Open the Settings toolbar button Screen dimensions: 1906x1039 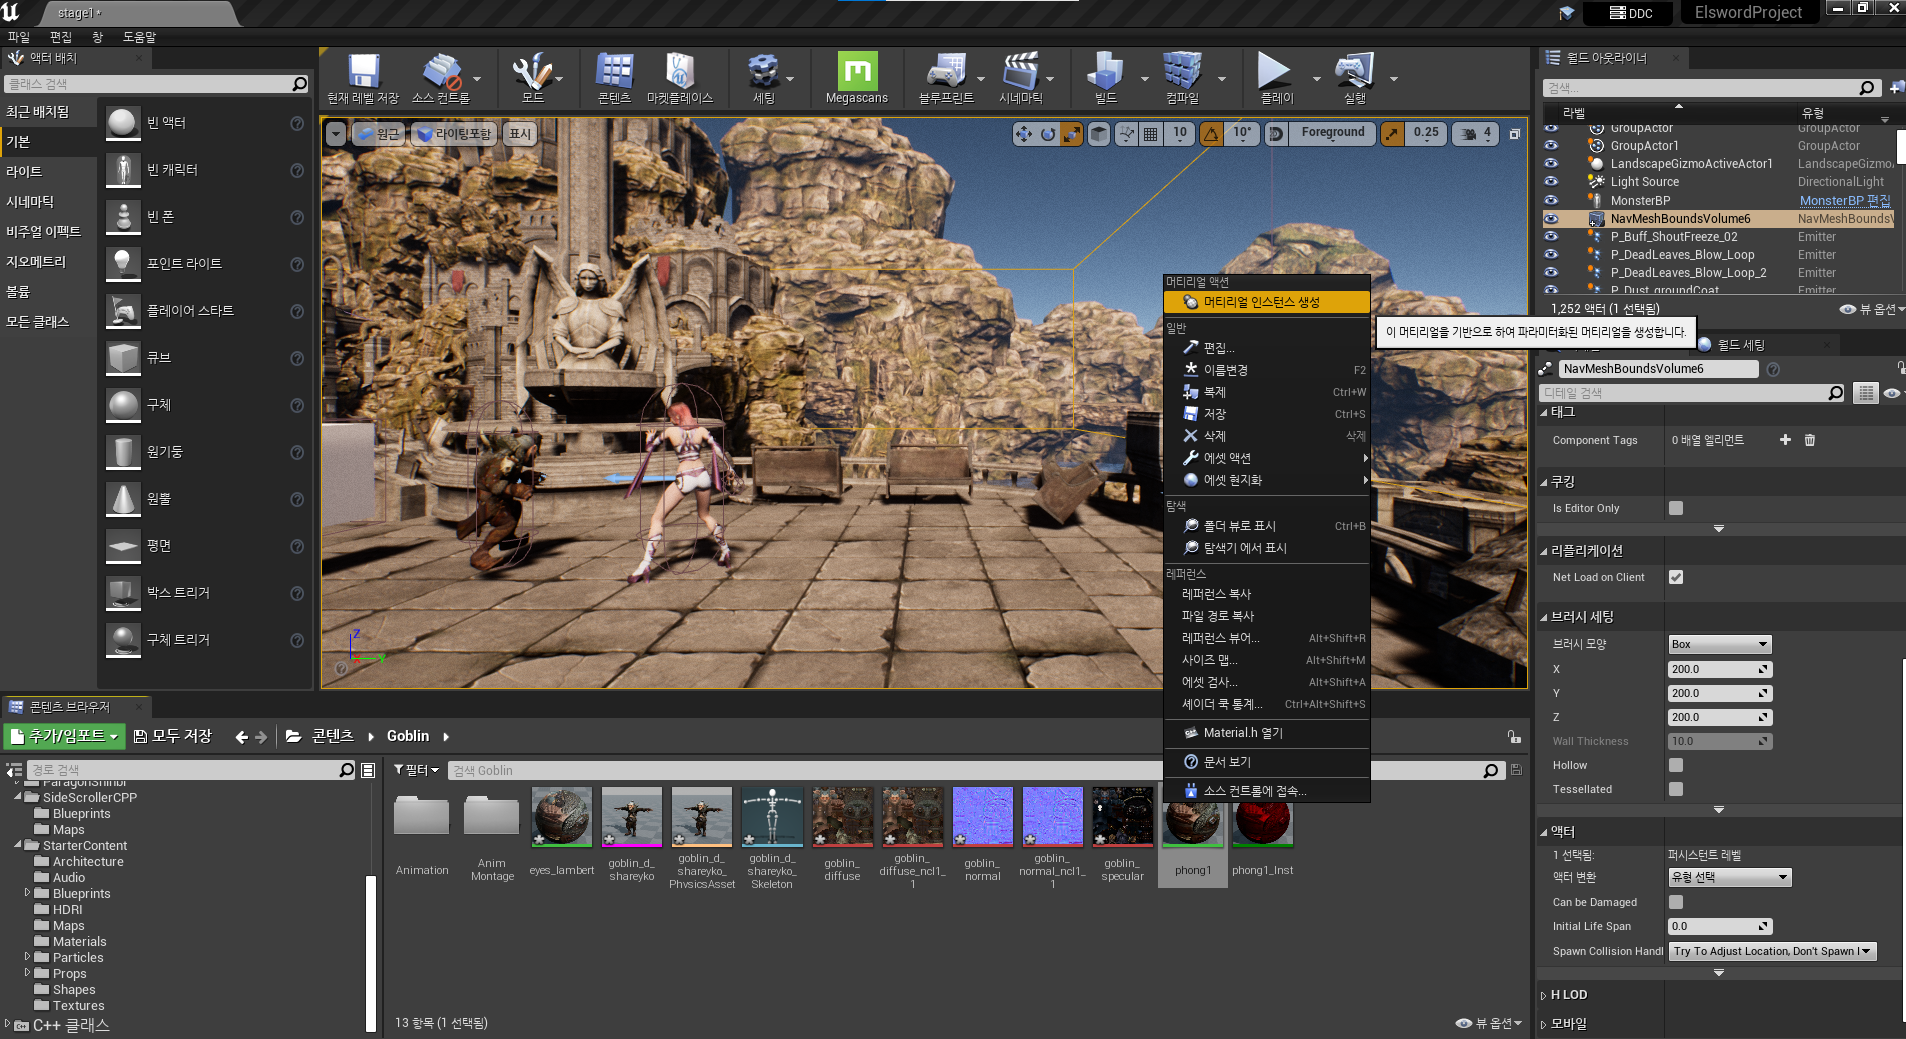click(x=764, y=78)
